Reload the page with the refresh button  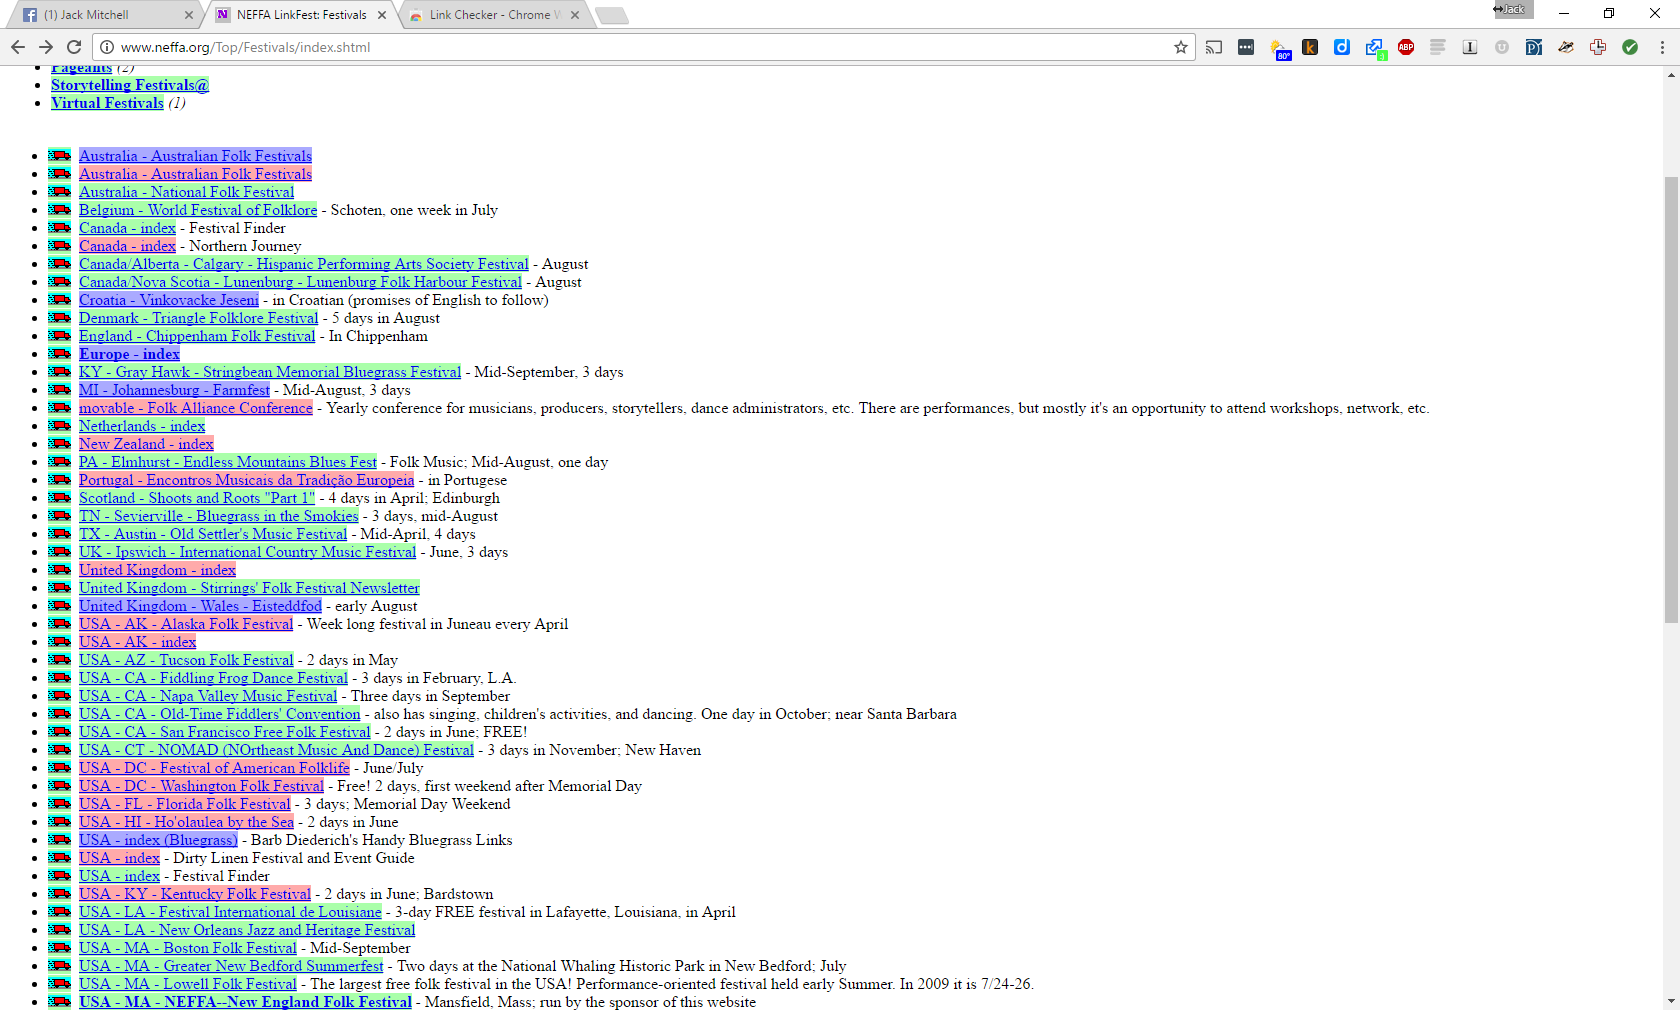click(x=74, y=47)
